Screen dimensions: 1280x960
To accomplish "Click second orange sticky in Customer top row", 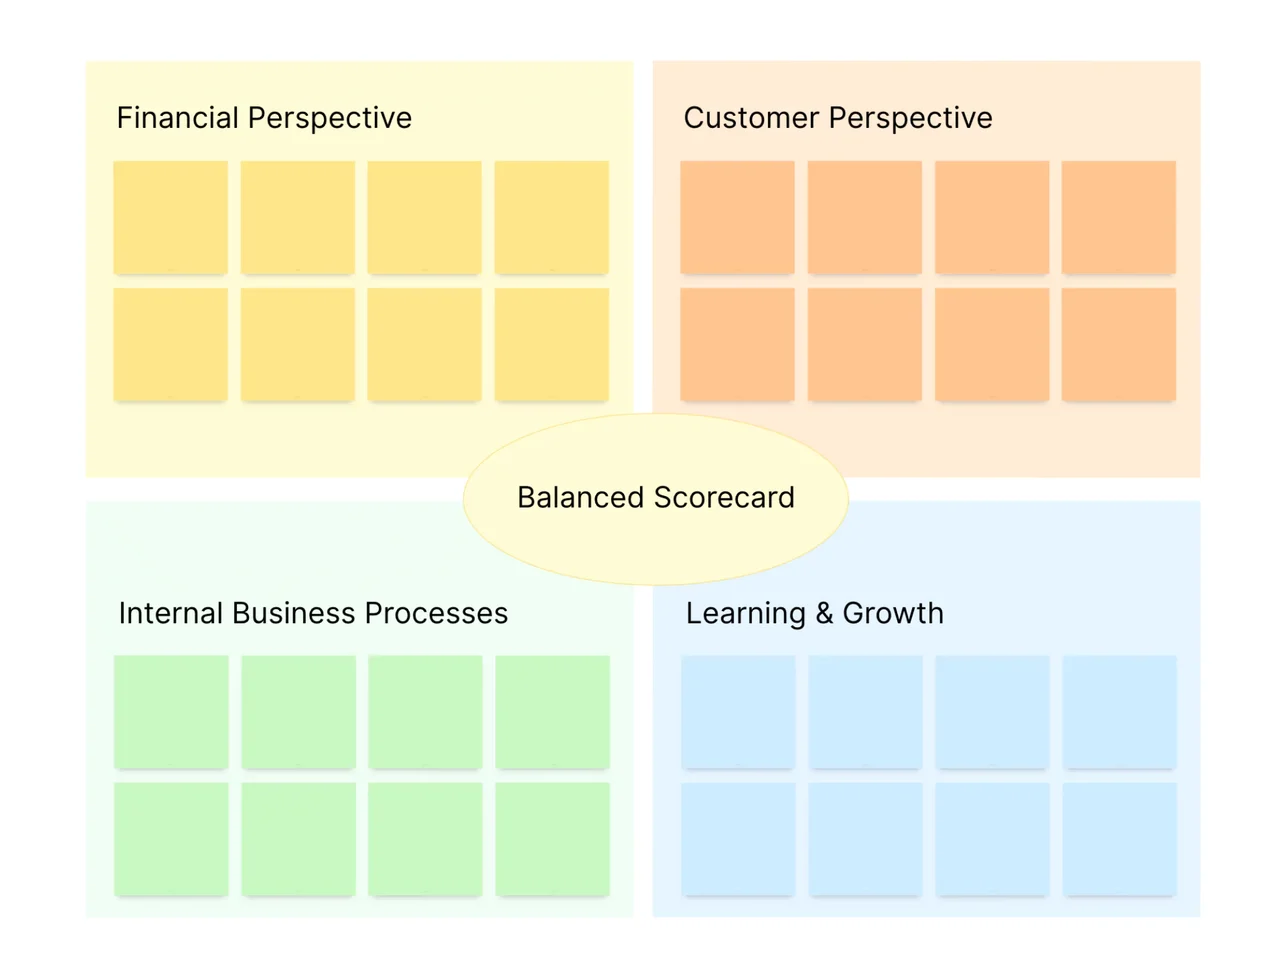I will click(x=865, y=217).
